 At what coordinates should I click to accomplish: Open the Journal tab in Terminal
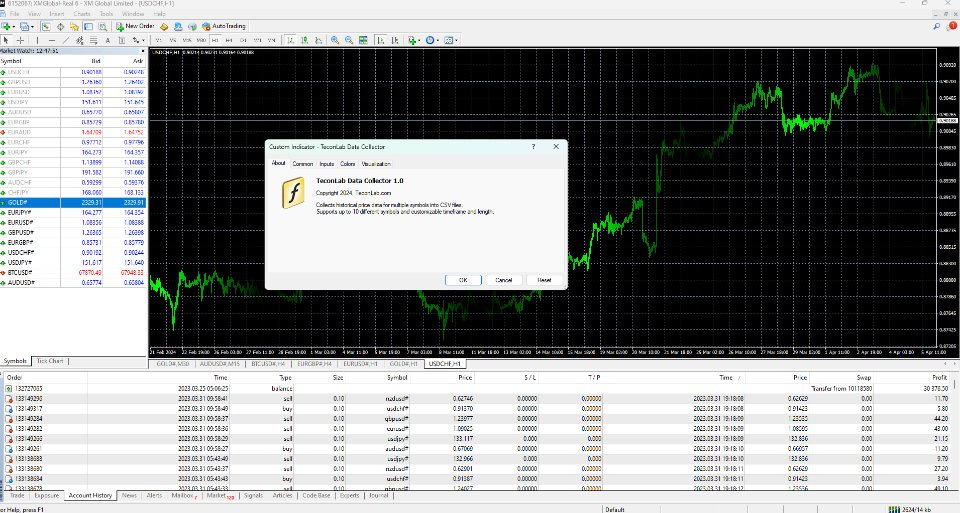click(x=379, y=496)
